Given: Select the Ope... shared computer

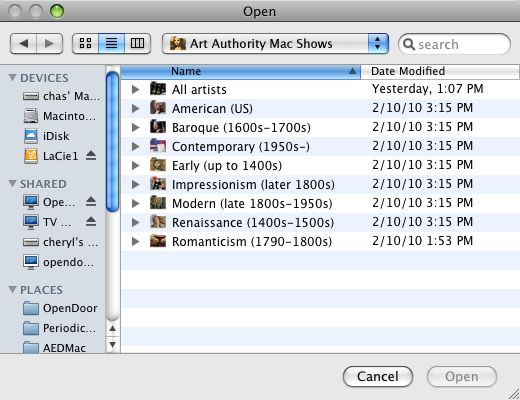Looking at the screenshot, I should (x=49, y=202).
